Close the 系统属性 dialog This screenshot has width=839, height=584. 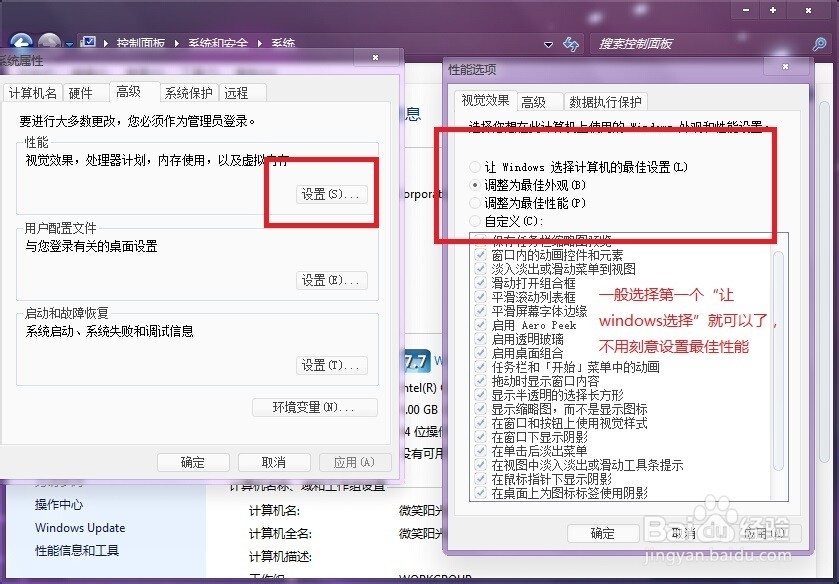(x=376, y=57)
